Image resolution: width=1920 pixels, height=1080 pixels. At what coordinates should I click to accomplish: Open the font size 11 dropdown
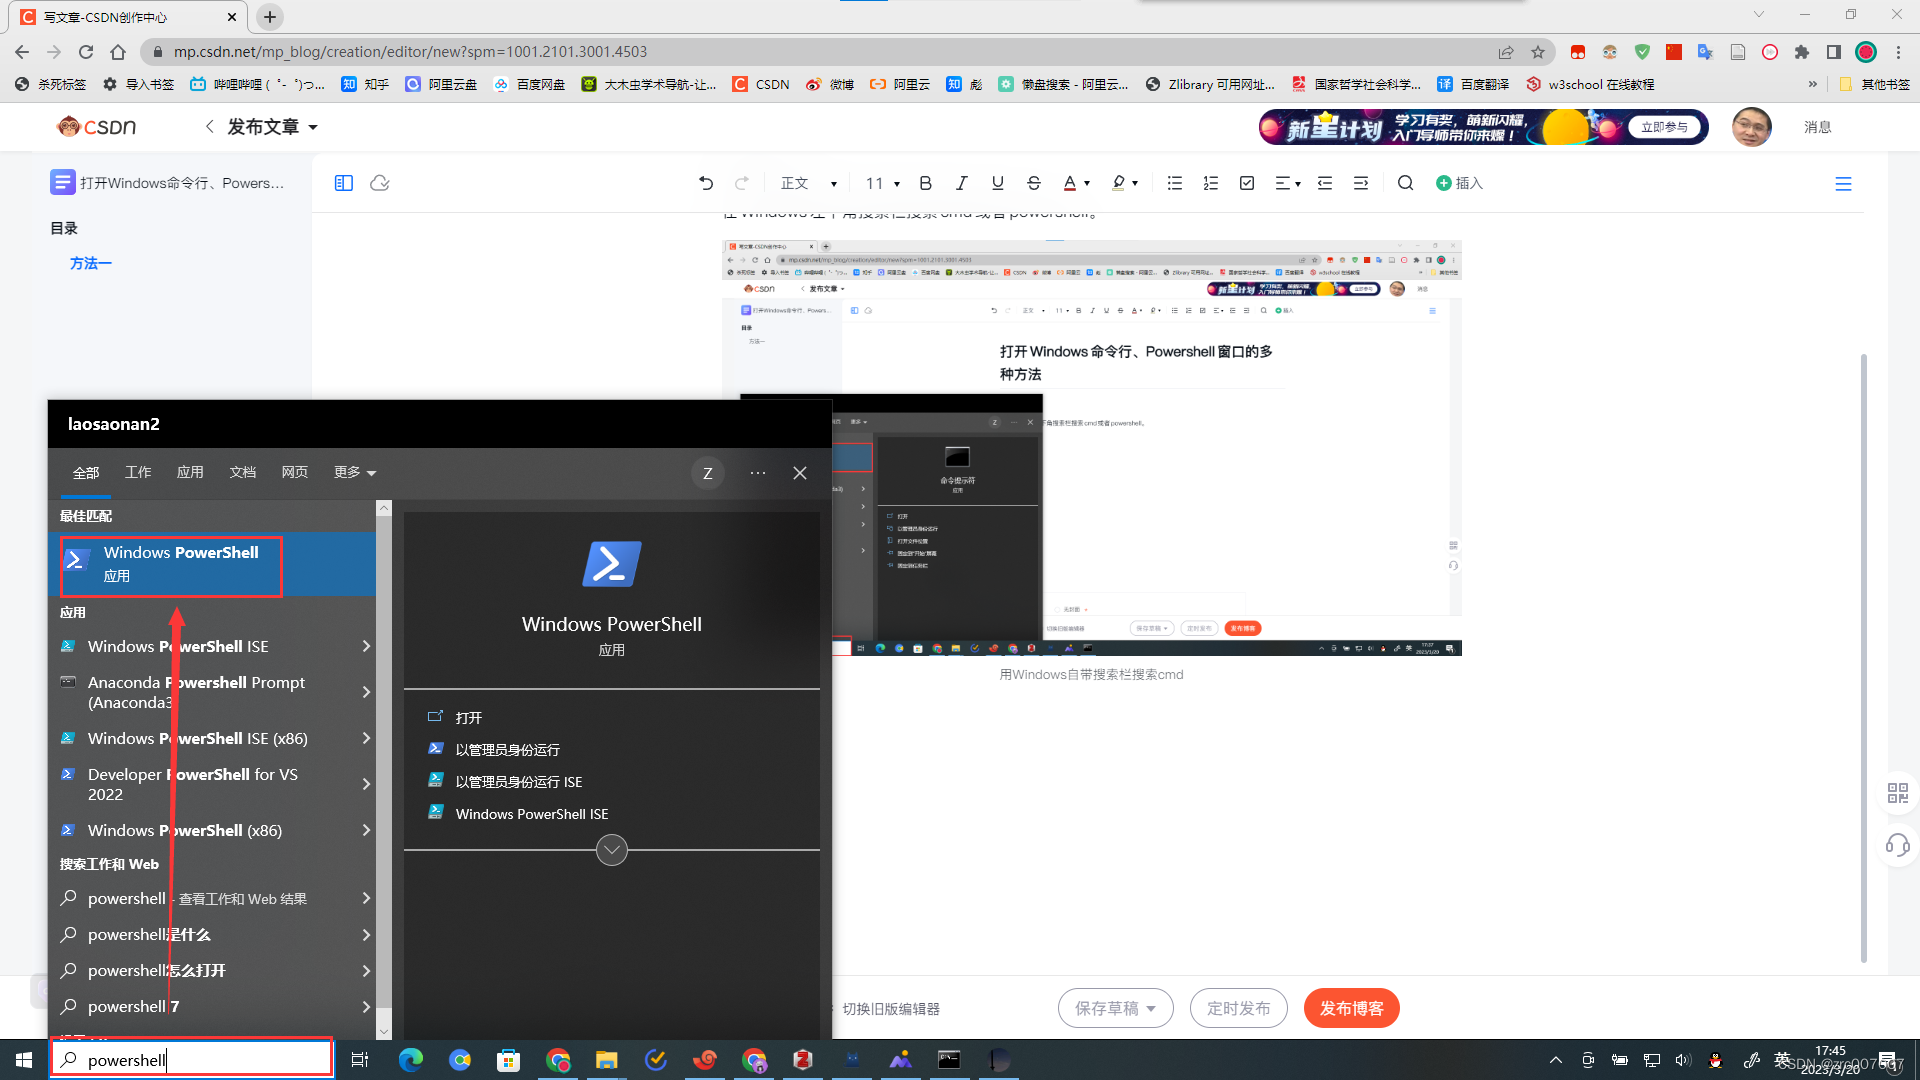pyautogui.click(x=882, y=183)
